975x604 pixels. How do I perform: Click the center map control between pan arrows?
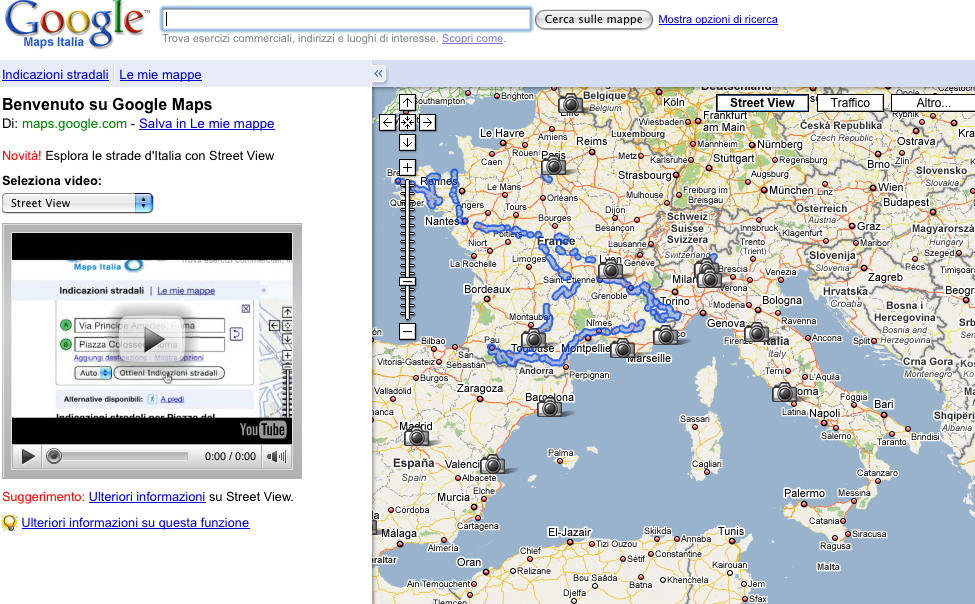coord(407,123)
